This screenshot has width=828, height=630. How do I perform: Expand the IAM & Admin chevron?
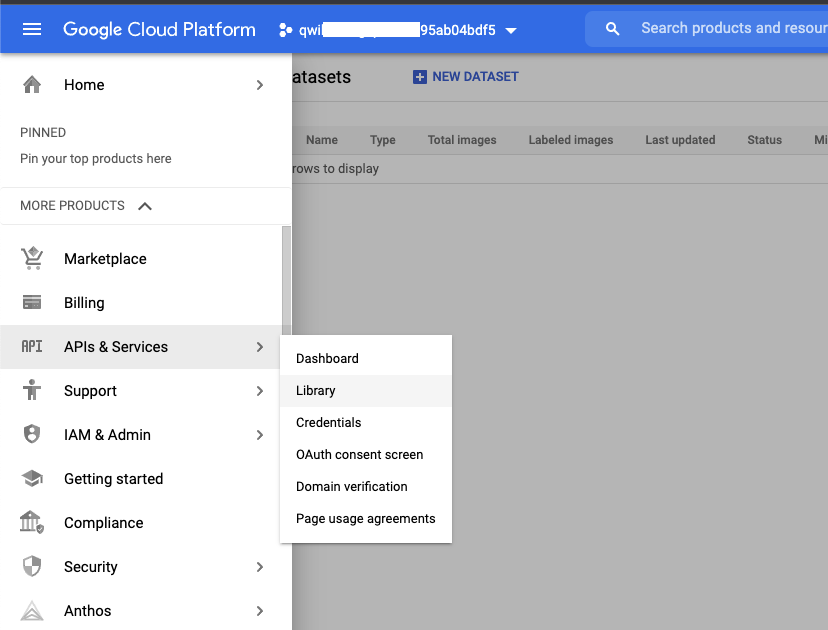pos(259,435)
